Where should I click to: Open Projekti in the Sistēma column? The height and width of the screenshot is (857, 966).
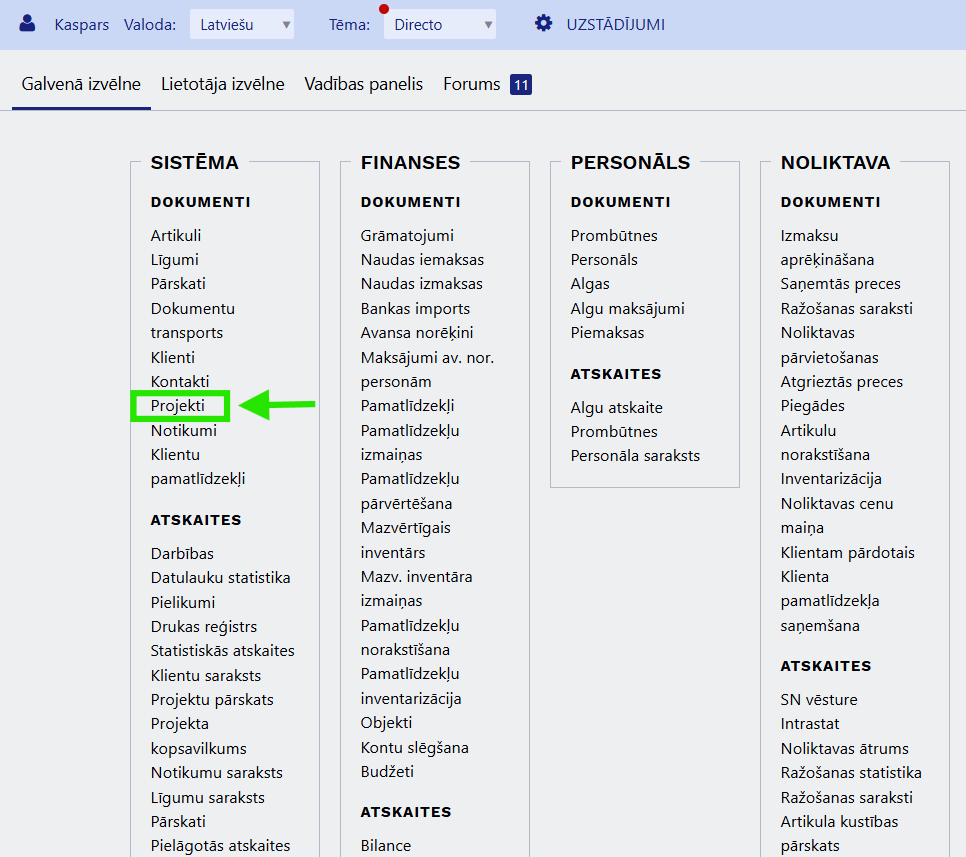[x=178, y=406]
